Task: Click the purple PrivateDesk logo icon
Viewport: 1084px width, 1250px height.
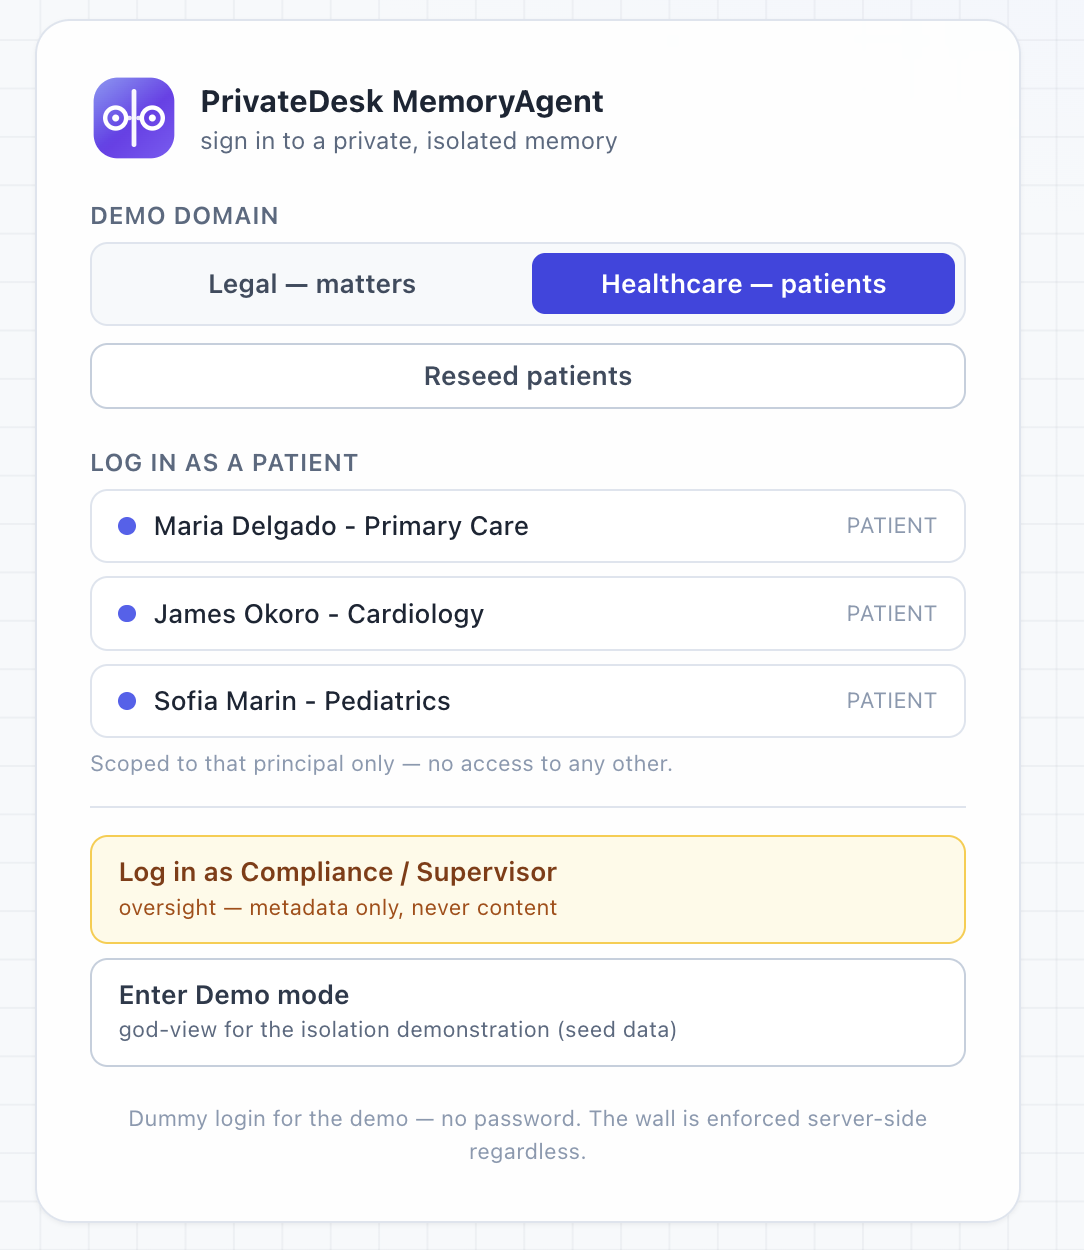Action: 134,118
